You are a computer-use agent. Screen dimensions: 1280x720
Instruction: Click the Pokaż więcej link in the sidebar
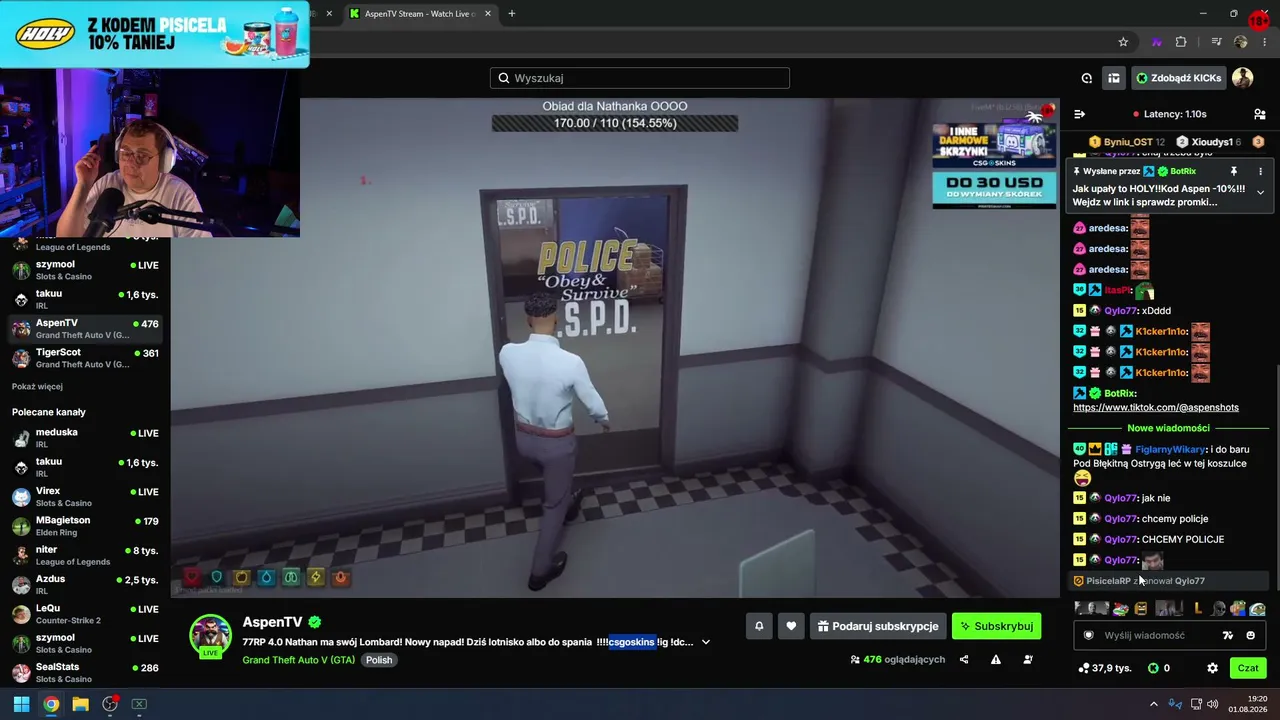37,387
